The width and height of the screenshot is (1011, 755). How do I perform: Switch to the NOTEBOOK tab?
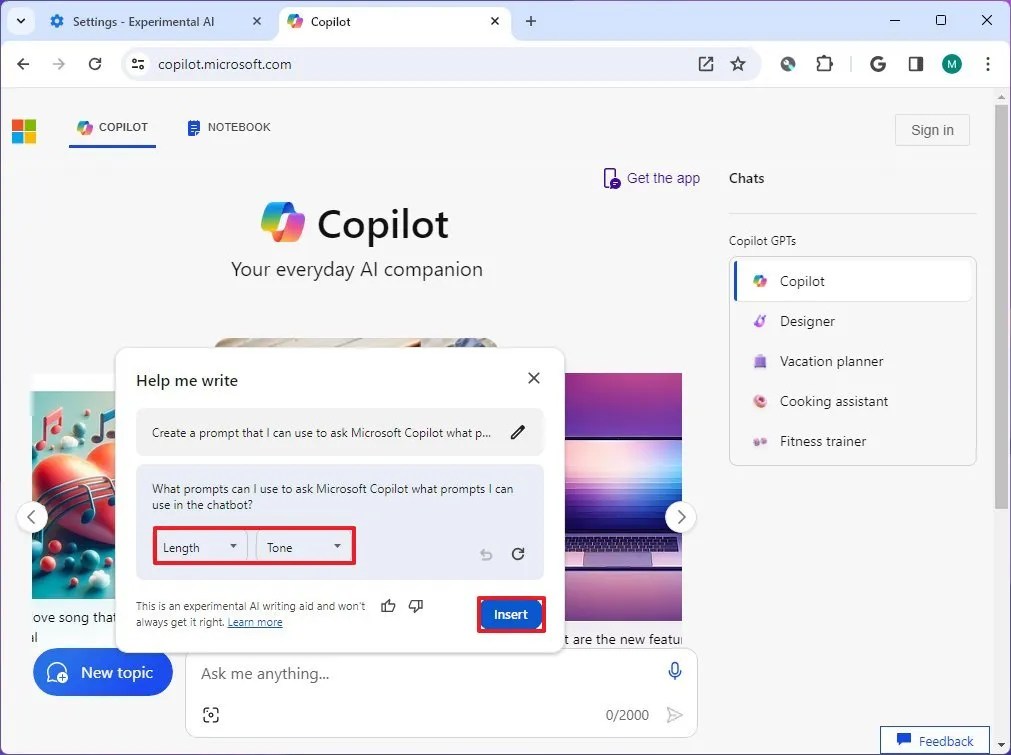(228, 127)
